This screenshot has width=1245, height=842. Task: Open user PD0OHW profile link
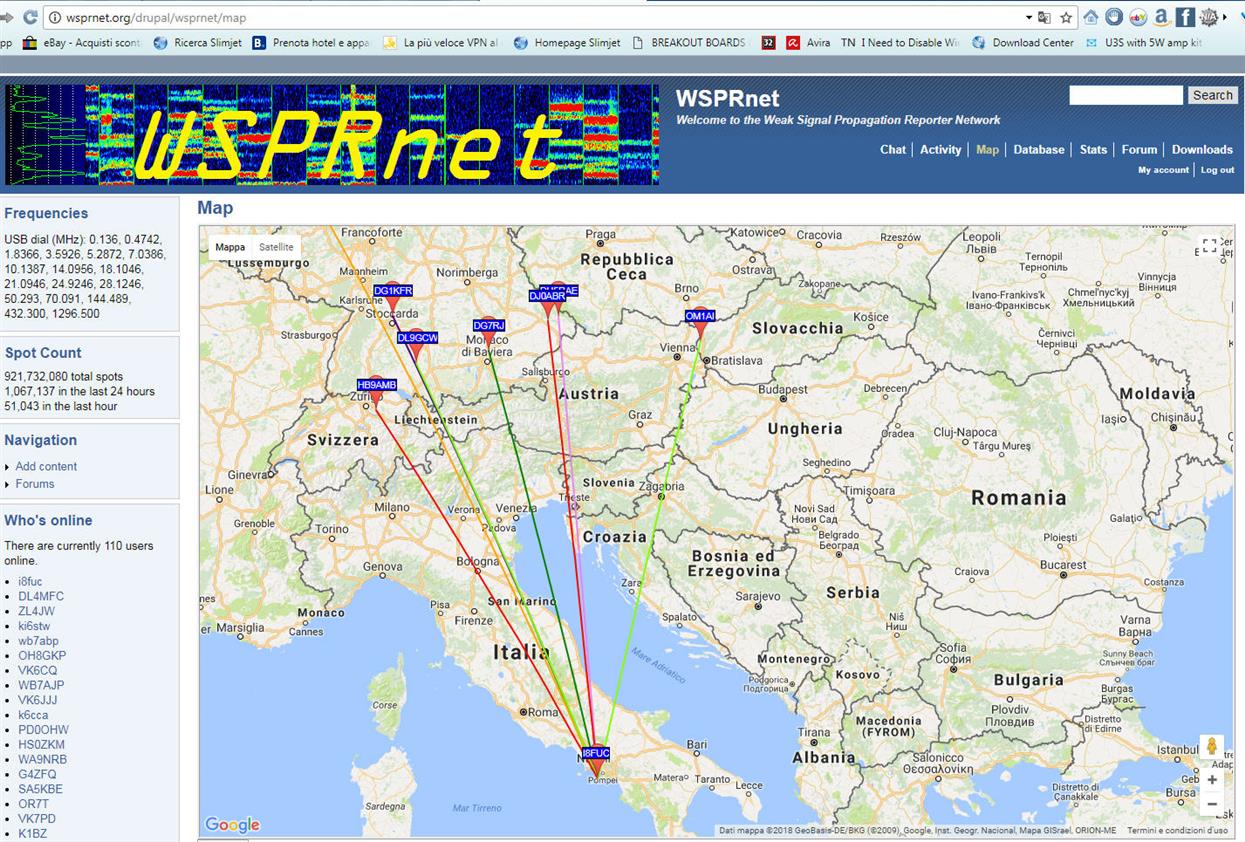coord(44,730)
